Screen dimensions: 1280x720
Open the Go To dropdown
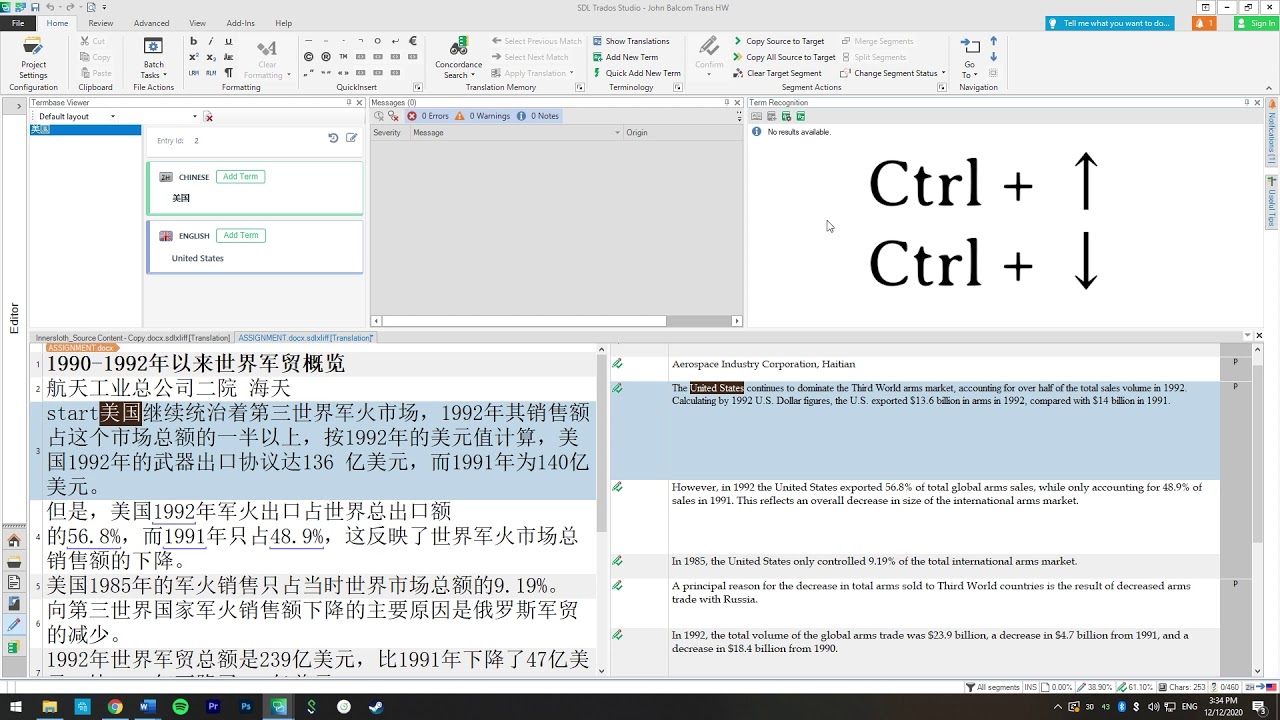[x=970, y=58]
